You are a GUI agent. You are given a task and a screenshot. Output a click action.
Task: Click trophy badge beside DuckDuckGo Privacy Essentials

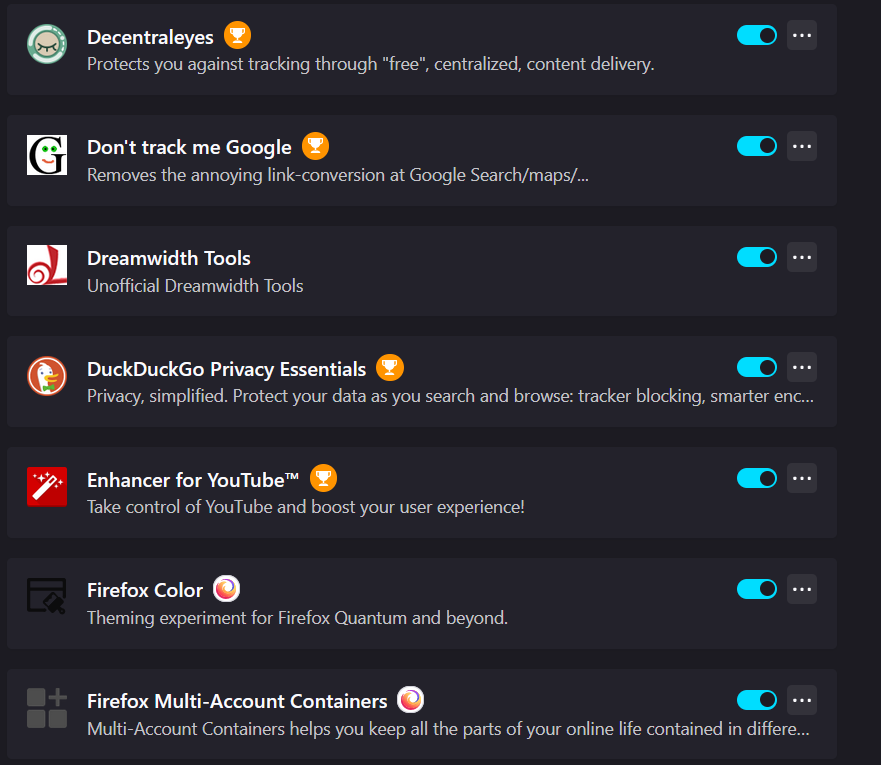[390, 368]
